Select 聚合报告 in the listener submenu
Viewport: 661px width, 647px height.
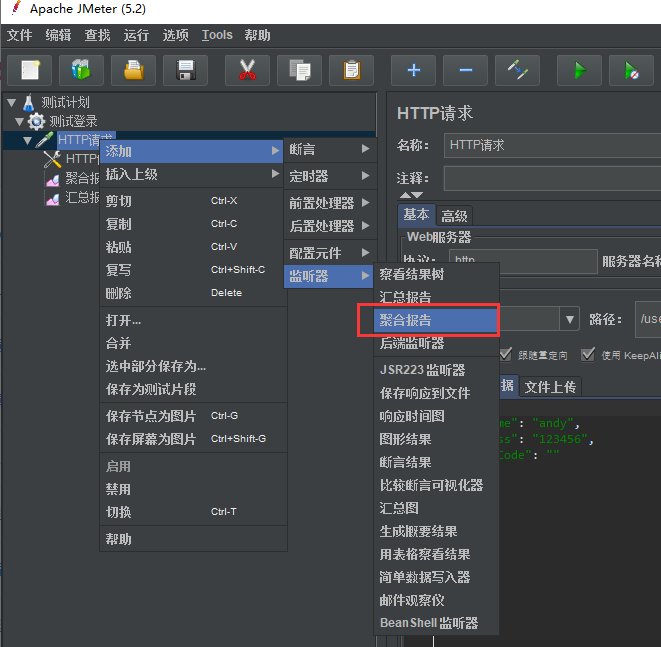(428, 320)
